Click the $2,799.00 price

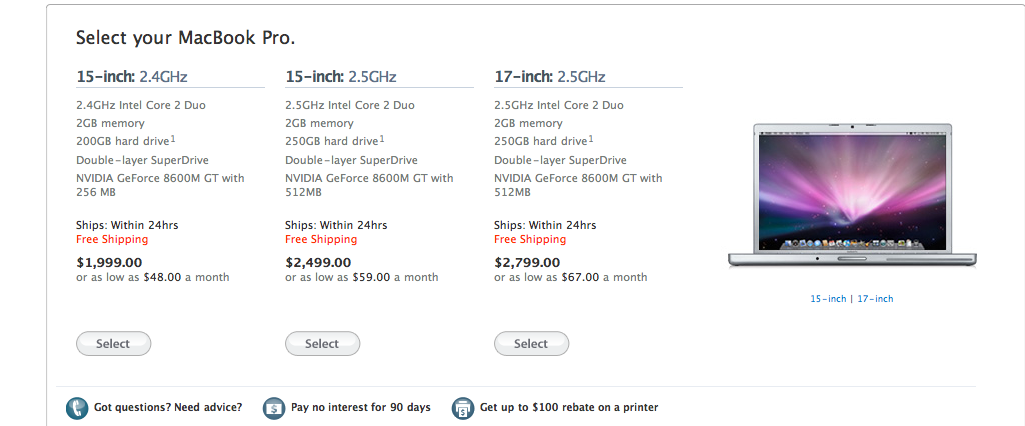point(527,263)
